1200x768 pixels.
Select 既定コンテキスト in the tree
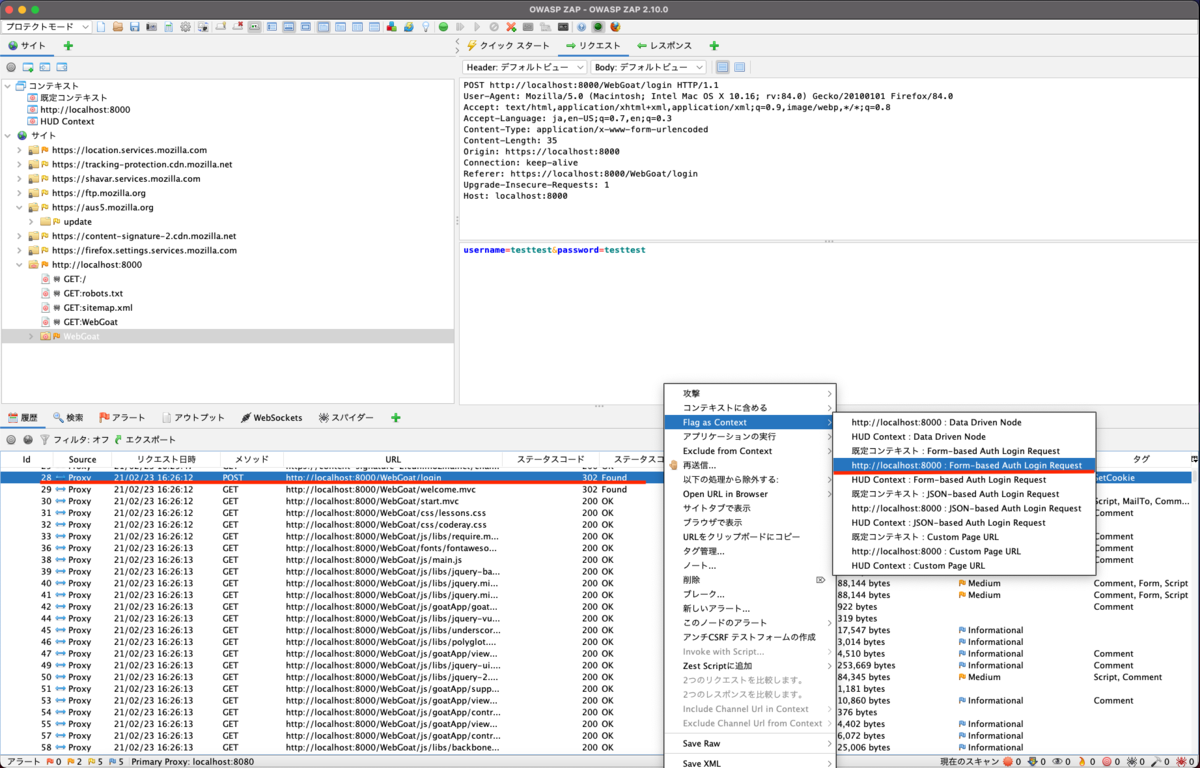coord(73,98)
